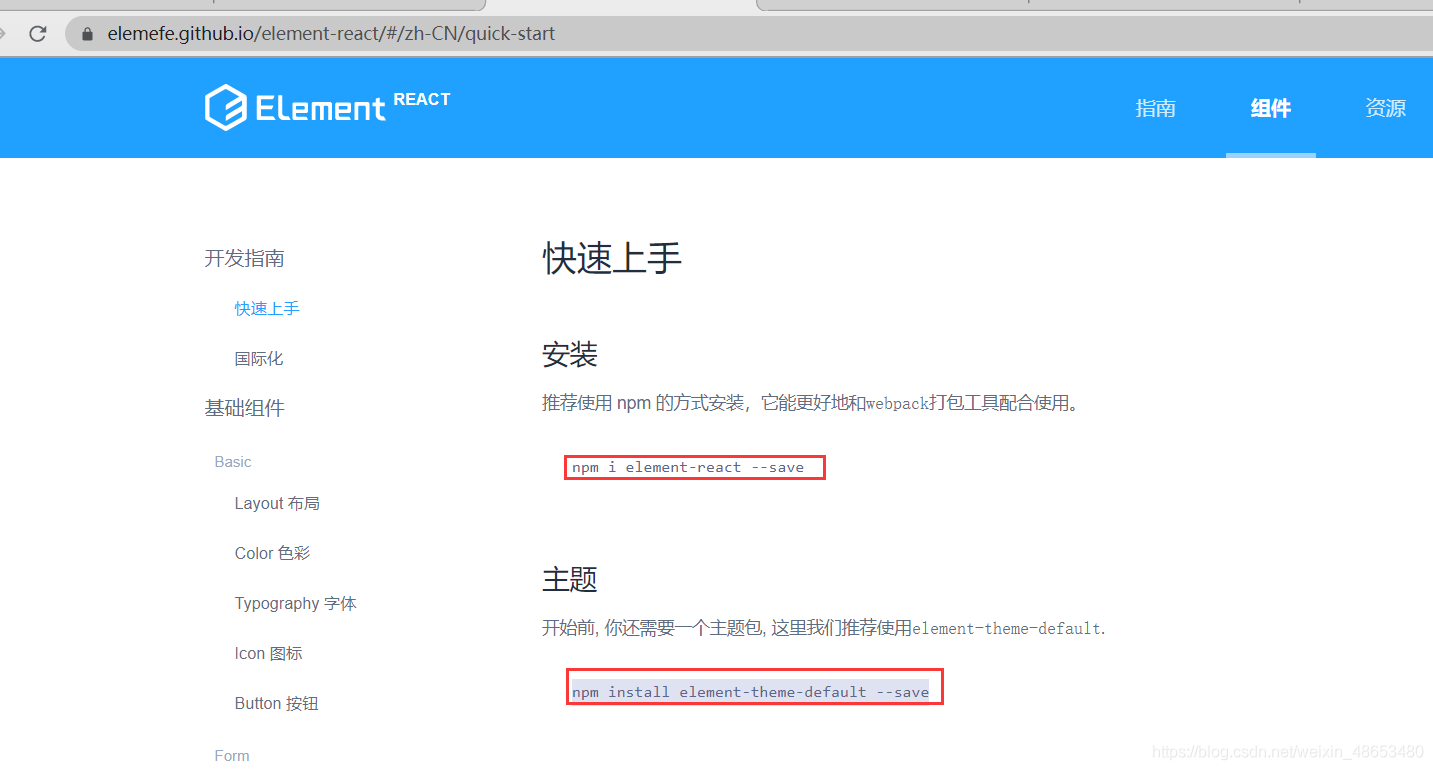Click the npm install element-theme-default code
The width and height of the screenshot is (1433, 770).
(x=750, y=692)
